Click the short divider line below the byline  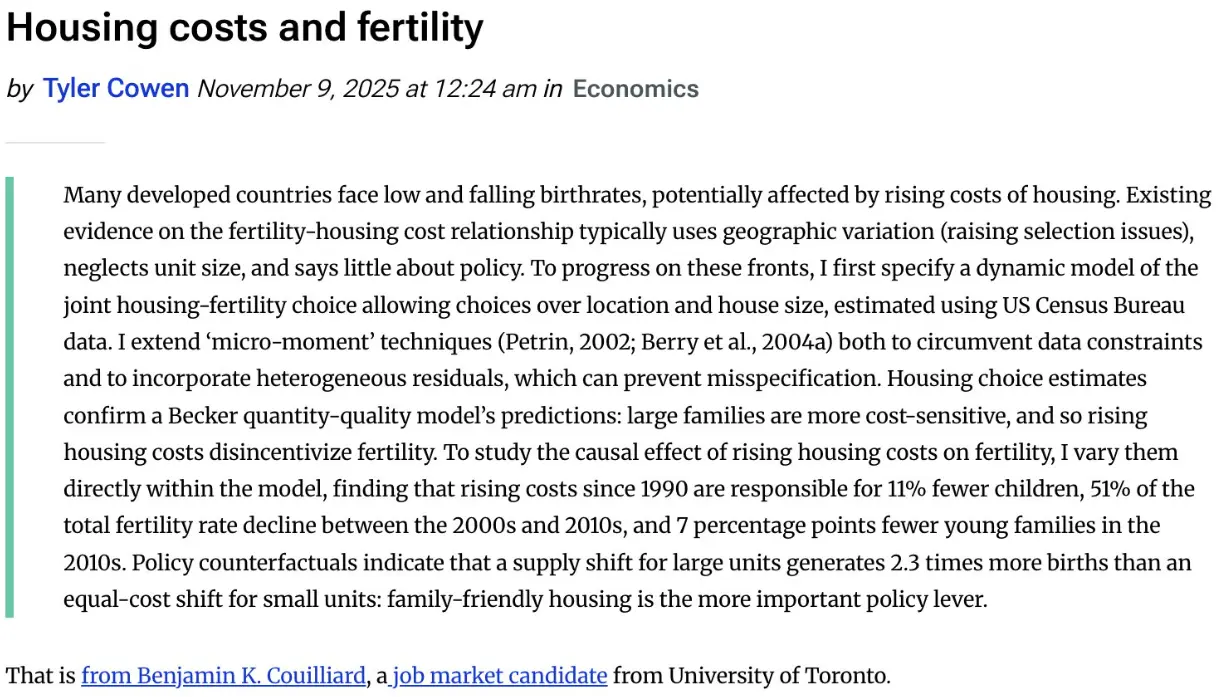[x=55, y=143]
